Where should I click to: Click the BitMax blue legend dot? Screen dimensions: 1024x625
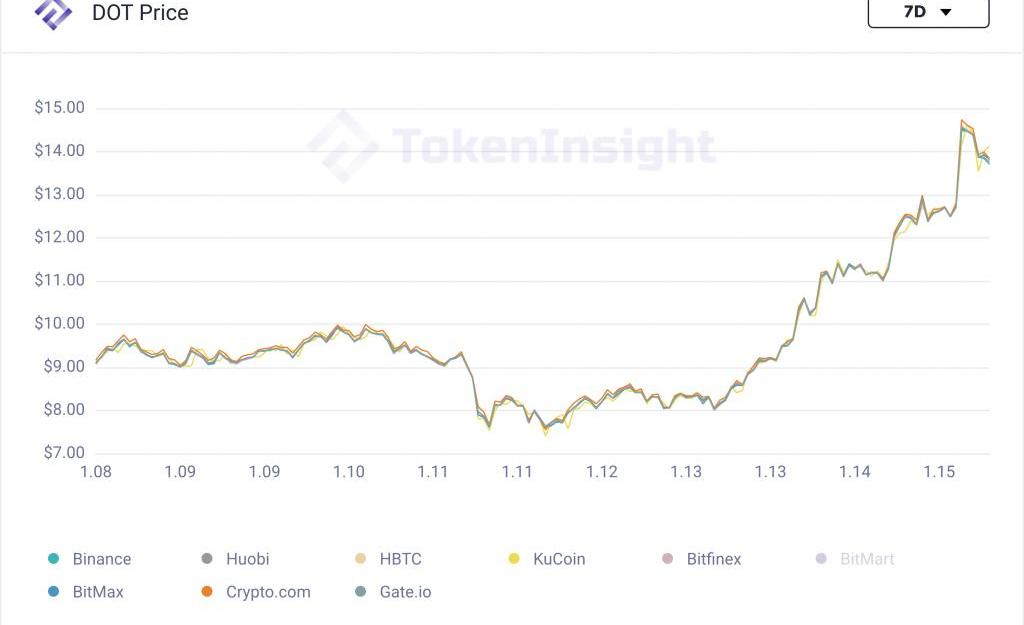[x=53, y=591]
